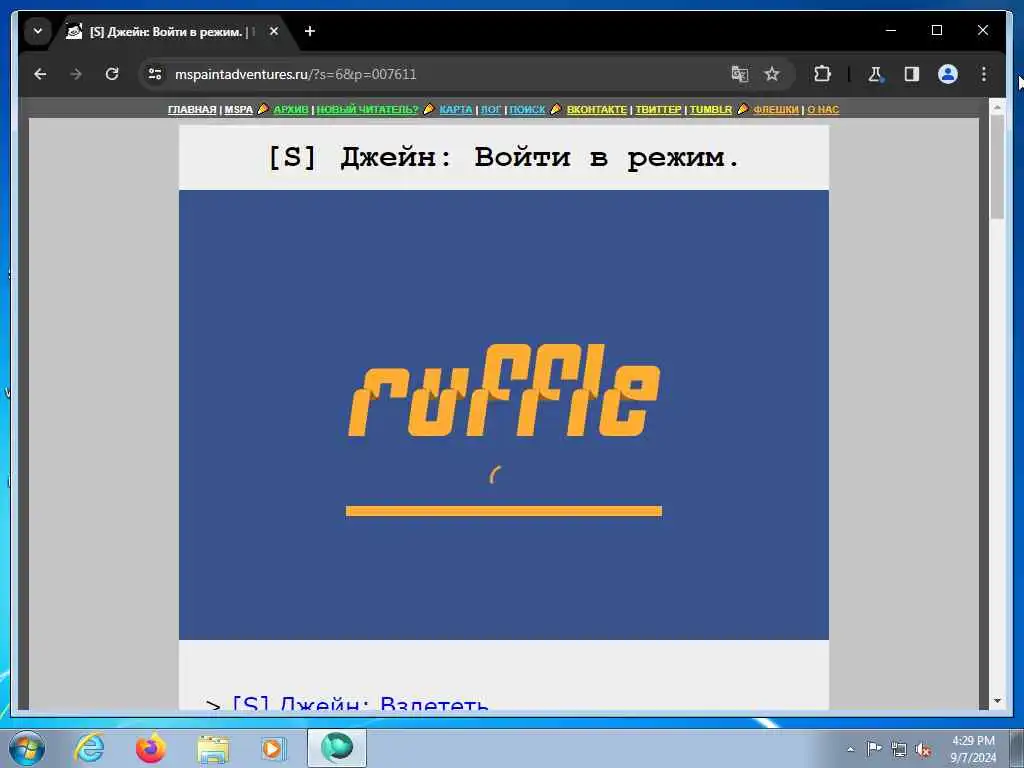Click the vertical scrollbar thumb

click(997, 167)
